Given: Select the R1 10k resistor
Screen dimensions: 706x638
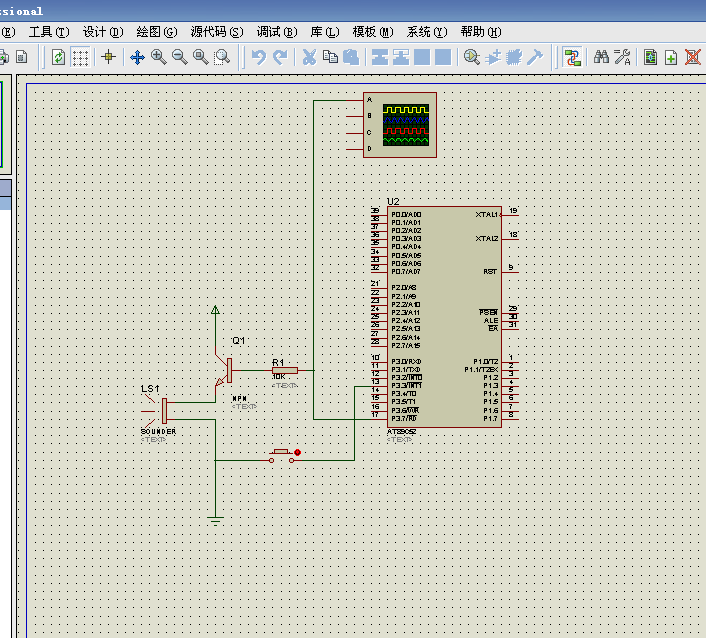Looking at the screenshot, I should coord(285,371).
